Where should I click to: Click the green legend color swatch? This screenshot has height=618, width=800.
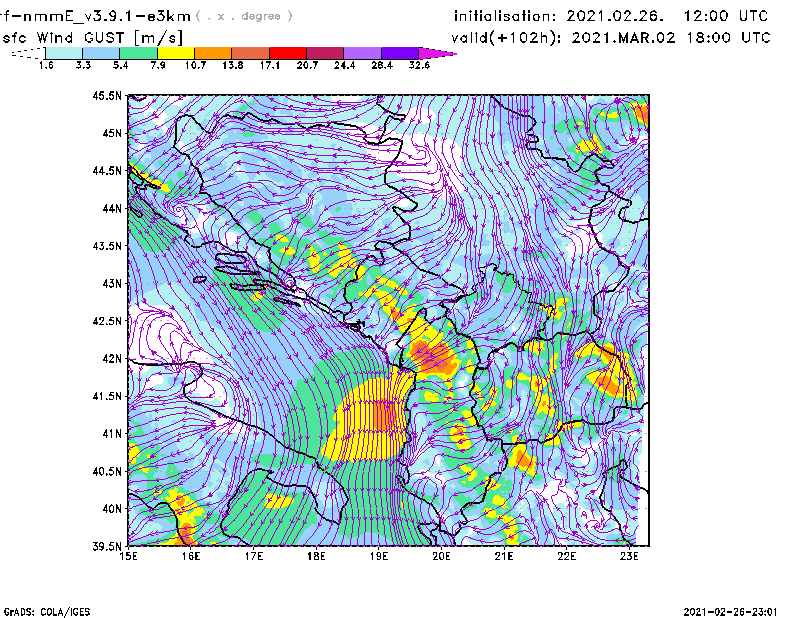(138, 53)
